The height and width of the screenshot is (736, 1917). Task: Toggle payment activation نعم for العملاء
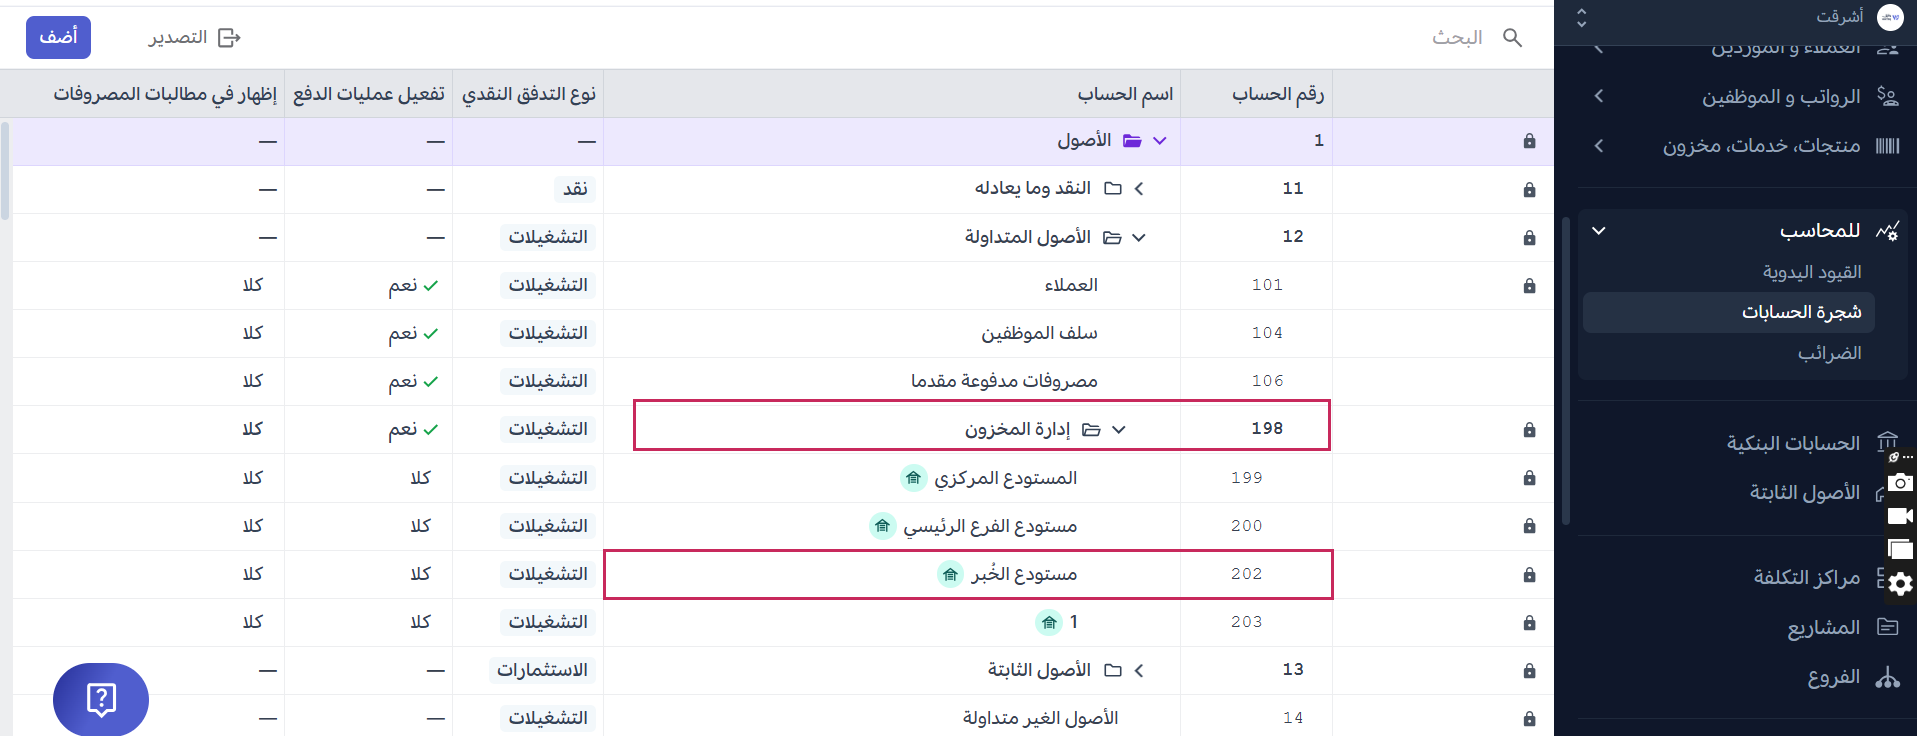[x=414, y=286]
